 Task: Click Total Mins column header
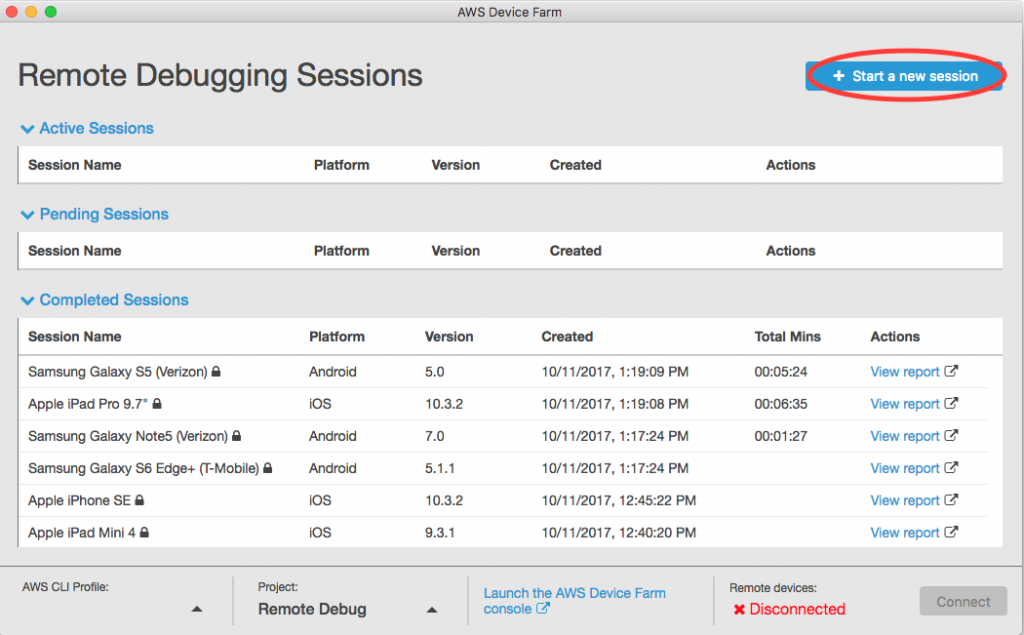[788, 336]
